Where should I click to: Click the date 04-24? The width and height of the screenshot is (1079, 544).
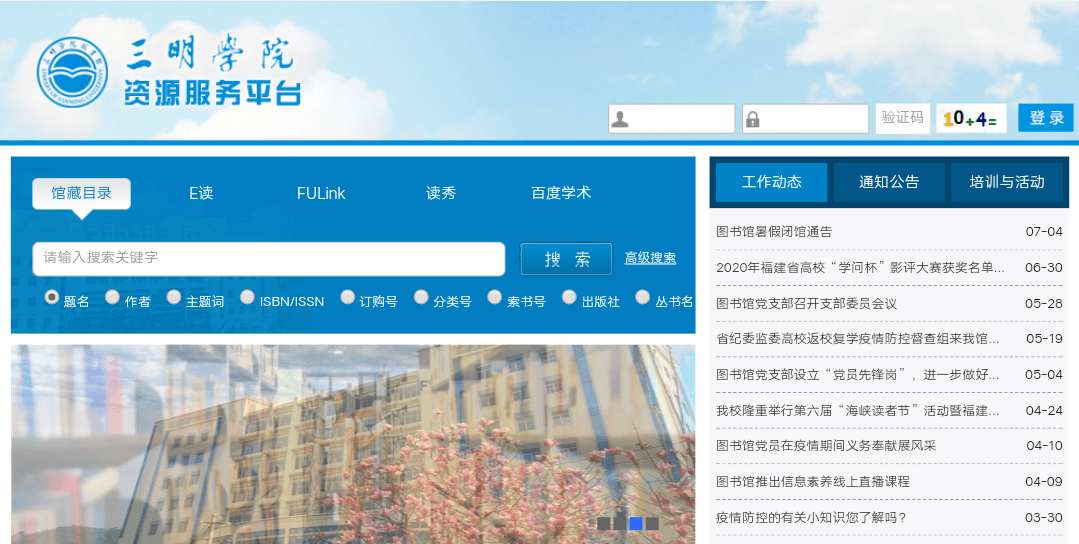pyautogui.click(x=1044, y=411)
